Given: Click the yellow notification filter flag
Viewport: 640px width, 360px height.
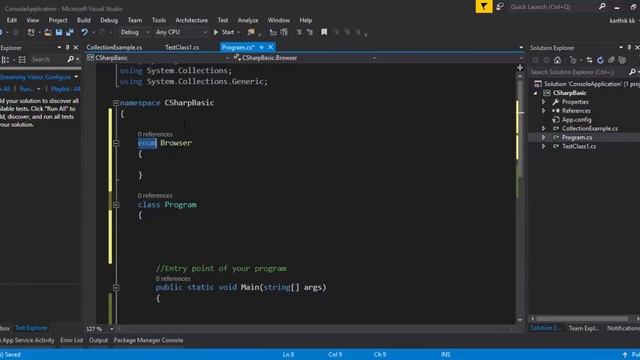Looking at the screenshot, I should pyautogui.click(x=484, y=7).
